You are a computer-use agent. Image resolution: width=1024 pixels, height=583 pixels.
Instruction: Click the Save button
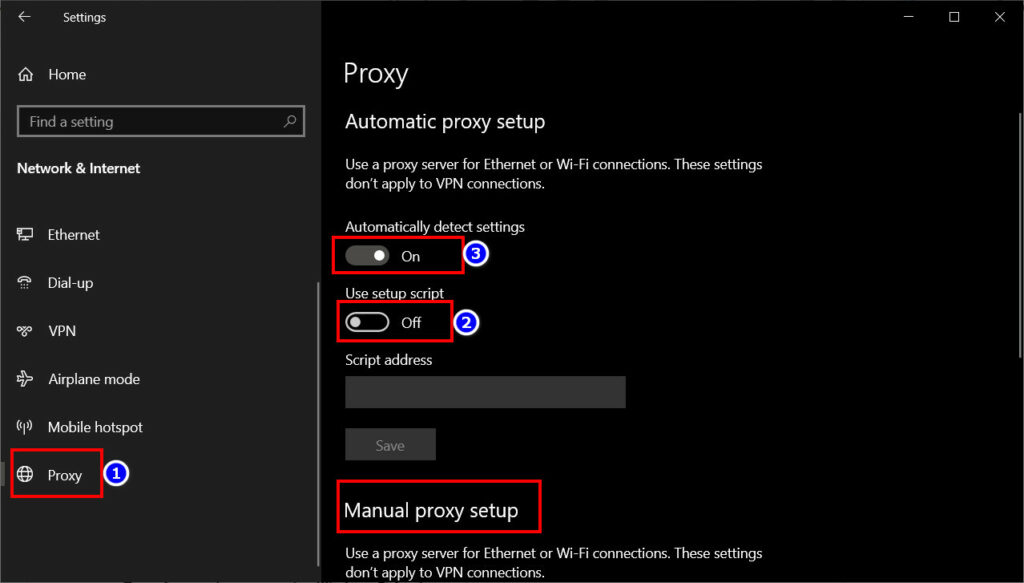(390, 444)
